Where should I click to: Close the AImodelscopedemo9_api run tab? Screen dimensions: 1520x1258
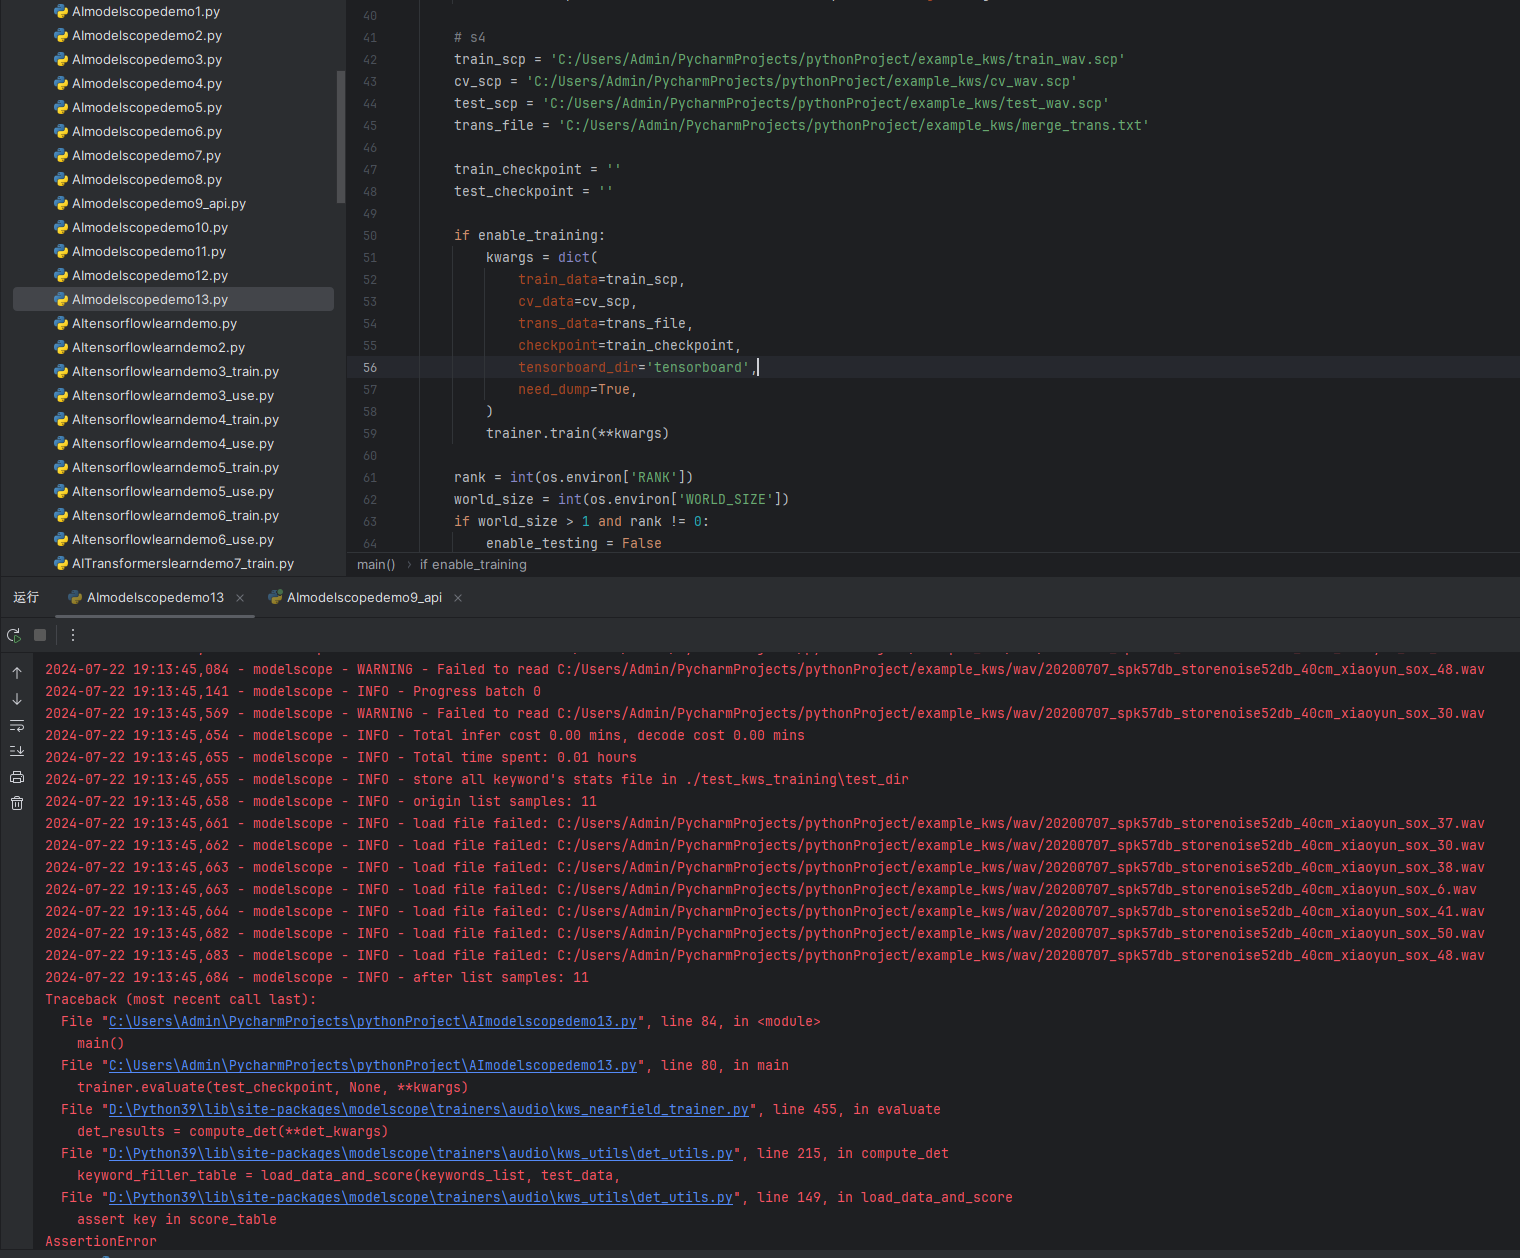pos(458,598)
